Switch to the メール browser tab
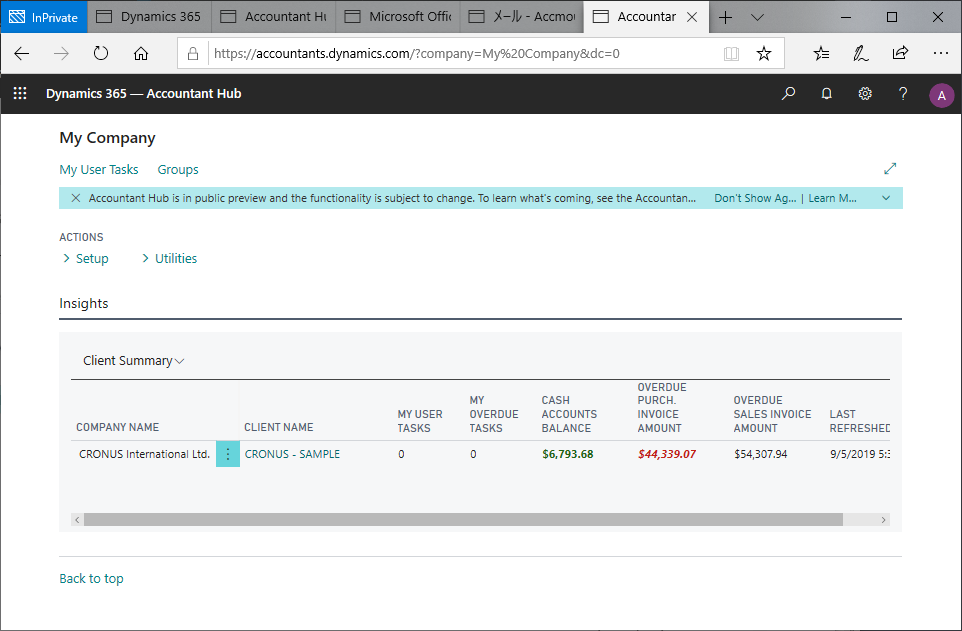Viewport: 962px width, 631px height. pyautogui.click(x=522, y=17)
